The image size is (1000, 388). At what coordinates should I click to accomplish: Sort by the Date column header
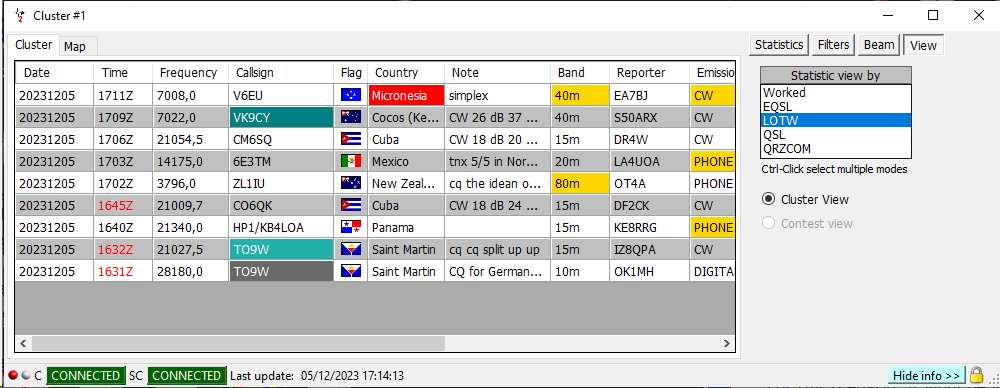pos(54,73)
